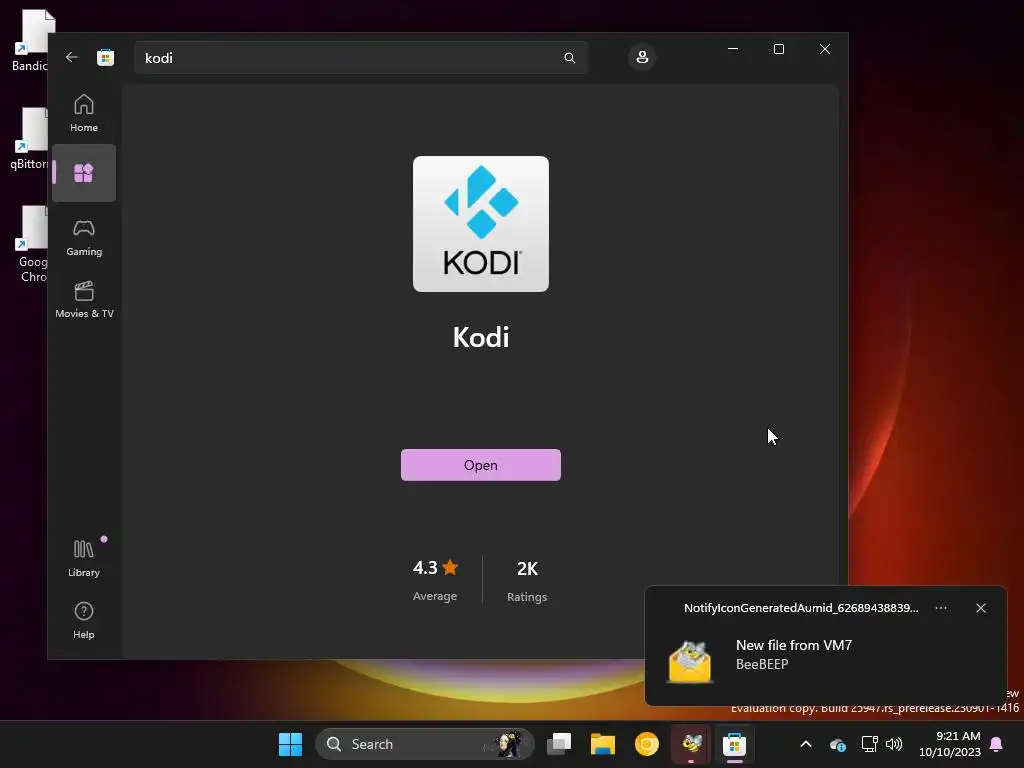Click the Microsoft Store logo icon
Screen dimensions: 1024x768
pyautogui.click(x=105, y=57)
